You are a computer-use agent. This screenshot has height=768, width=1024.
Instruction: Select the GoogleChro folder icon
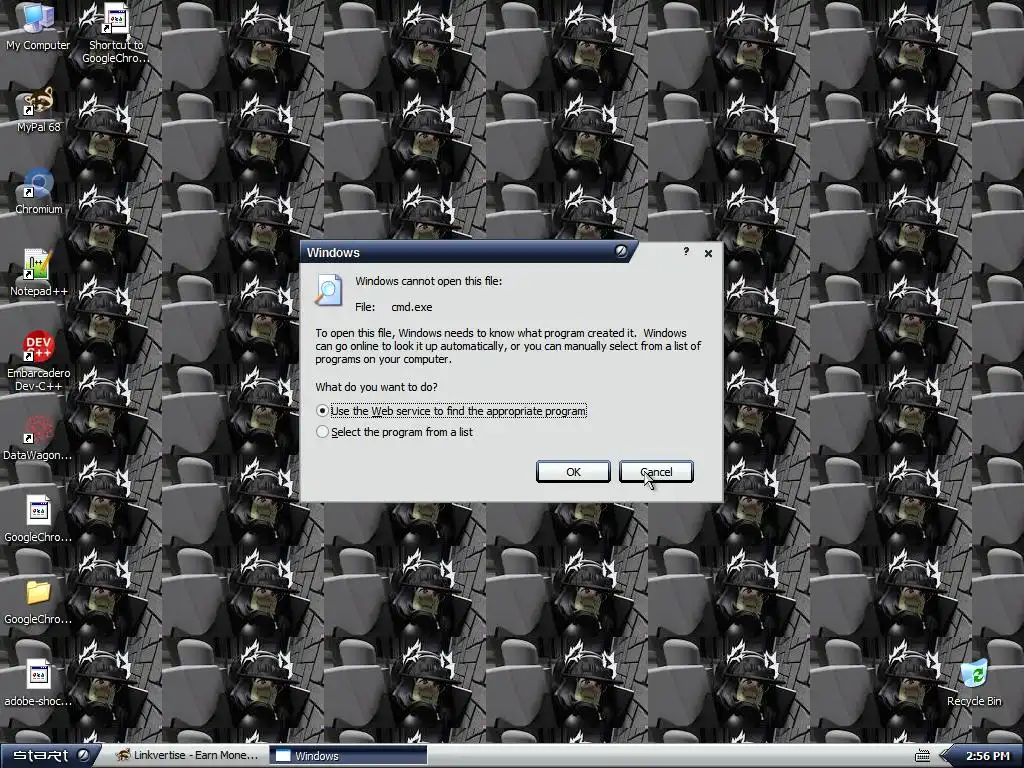(38, 601)
